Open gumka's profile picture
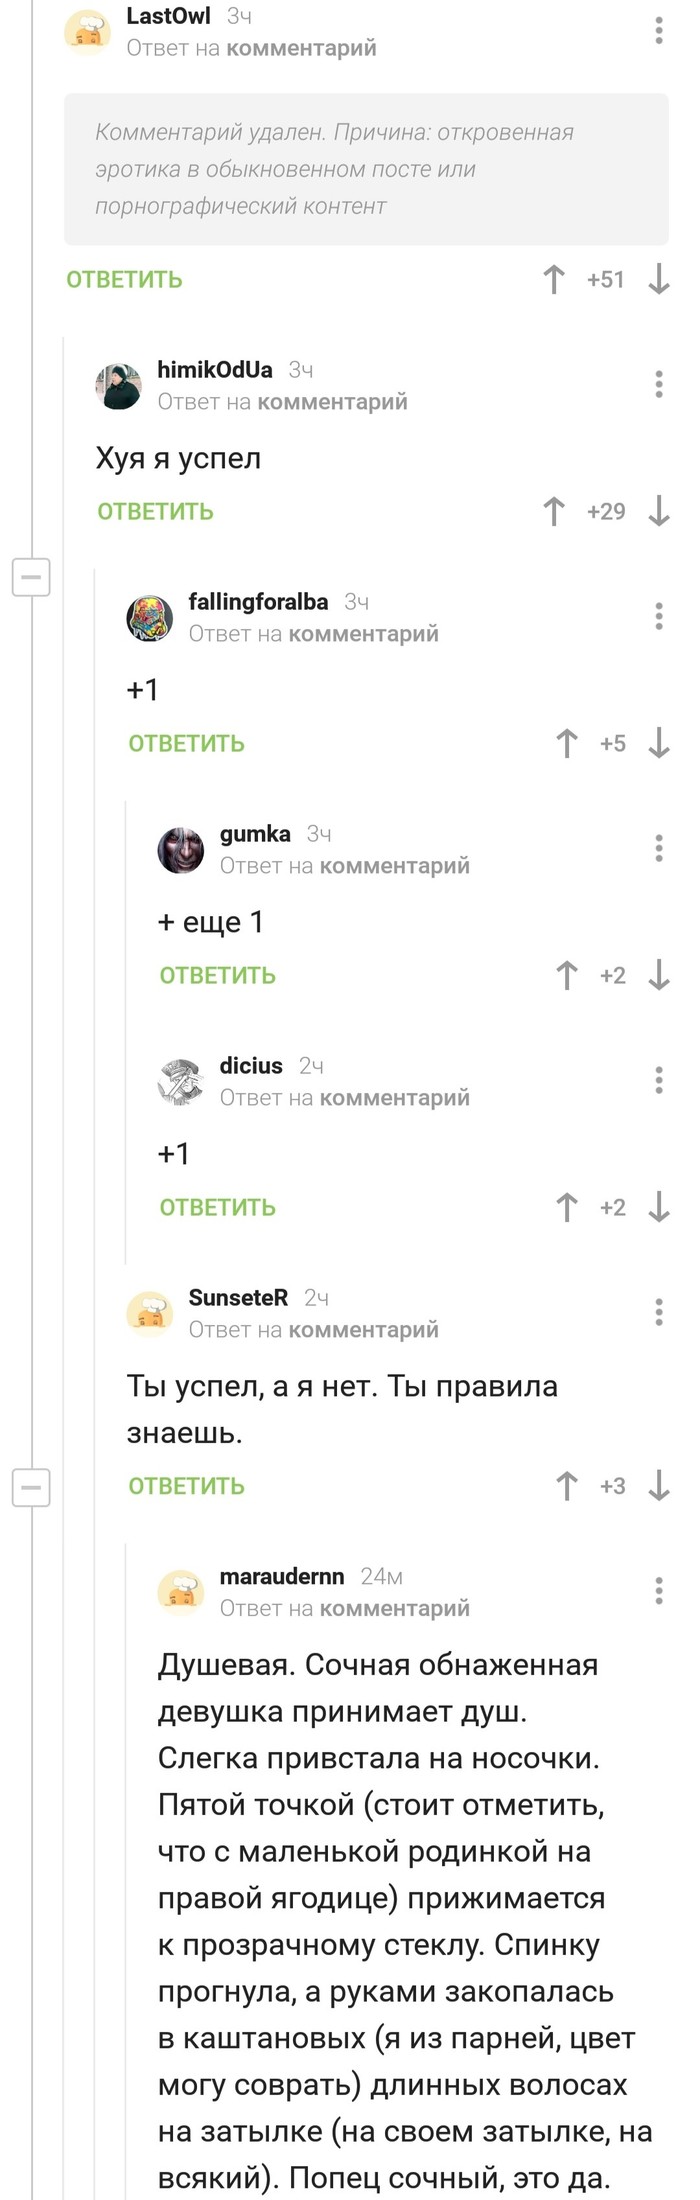The image size is (700, 2200). pyautogui.click(x=181, y=850)
